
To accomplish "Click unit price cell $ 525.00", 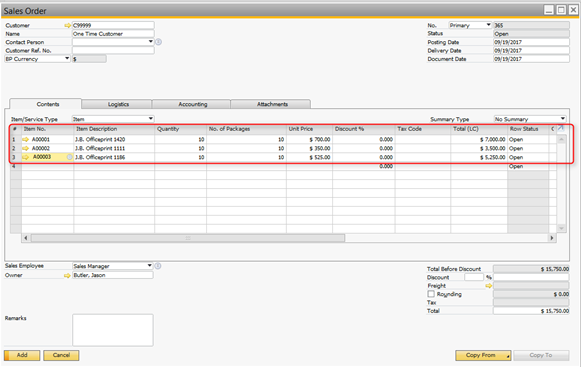I will tap(309, 158).
